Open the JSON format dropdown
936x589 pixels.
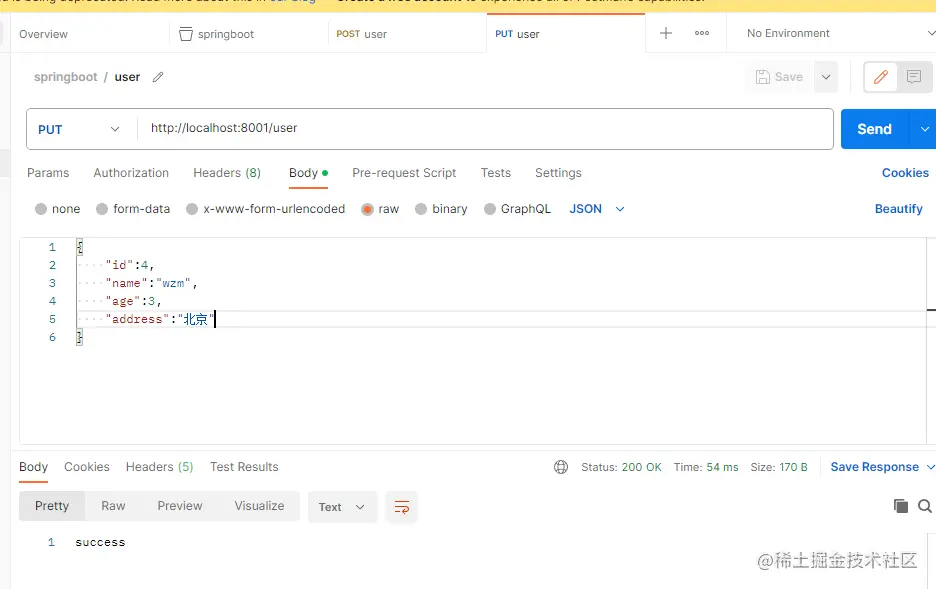[597, 209]
